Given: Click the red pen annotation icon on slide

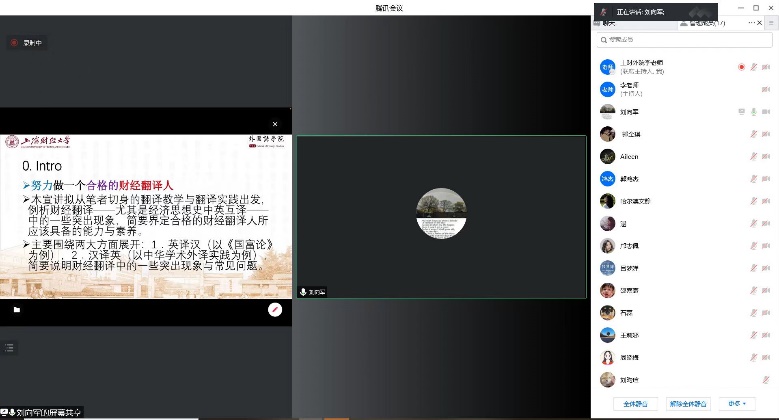Looking at the screenshot, I should coord(274,310).
